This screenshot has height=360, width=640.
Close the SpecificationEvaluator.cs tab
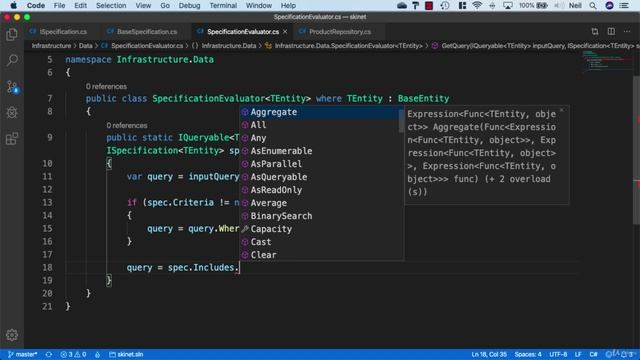[x=285, y=31]
